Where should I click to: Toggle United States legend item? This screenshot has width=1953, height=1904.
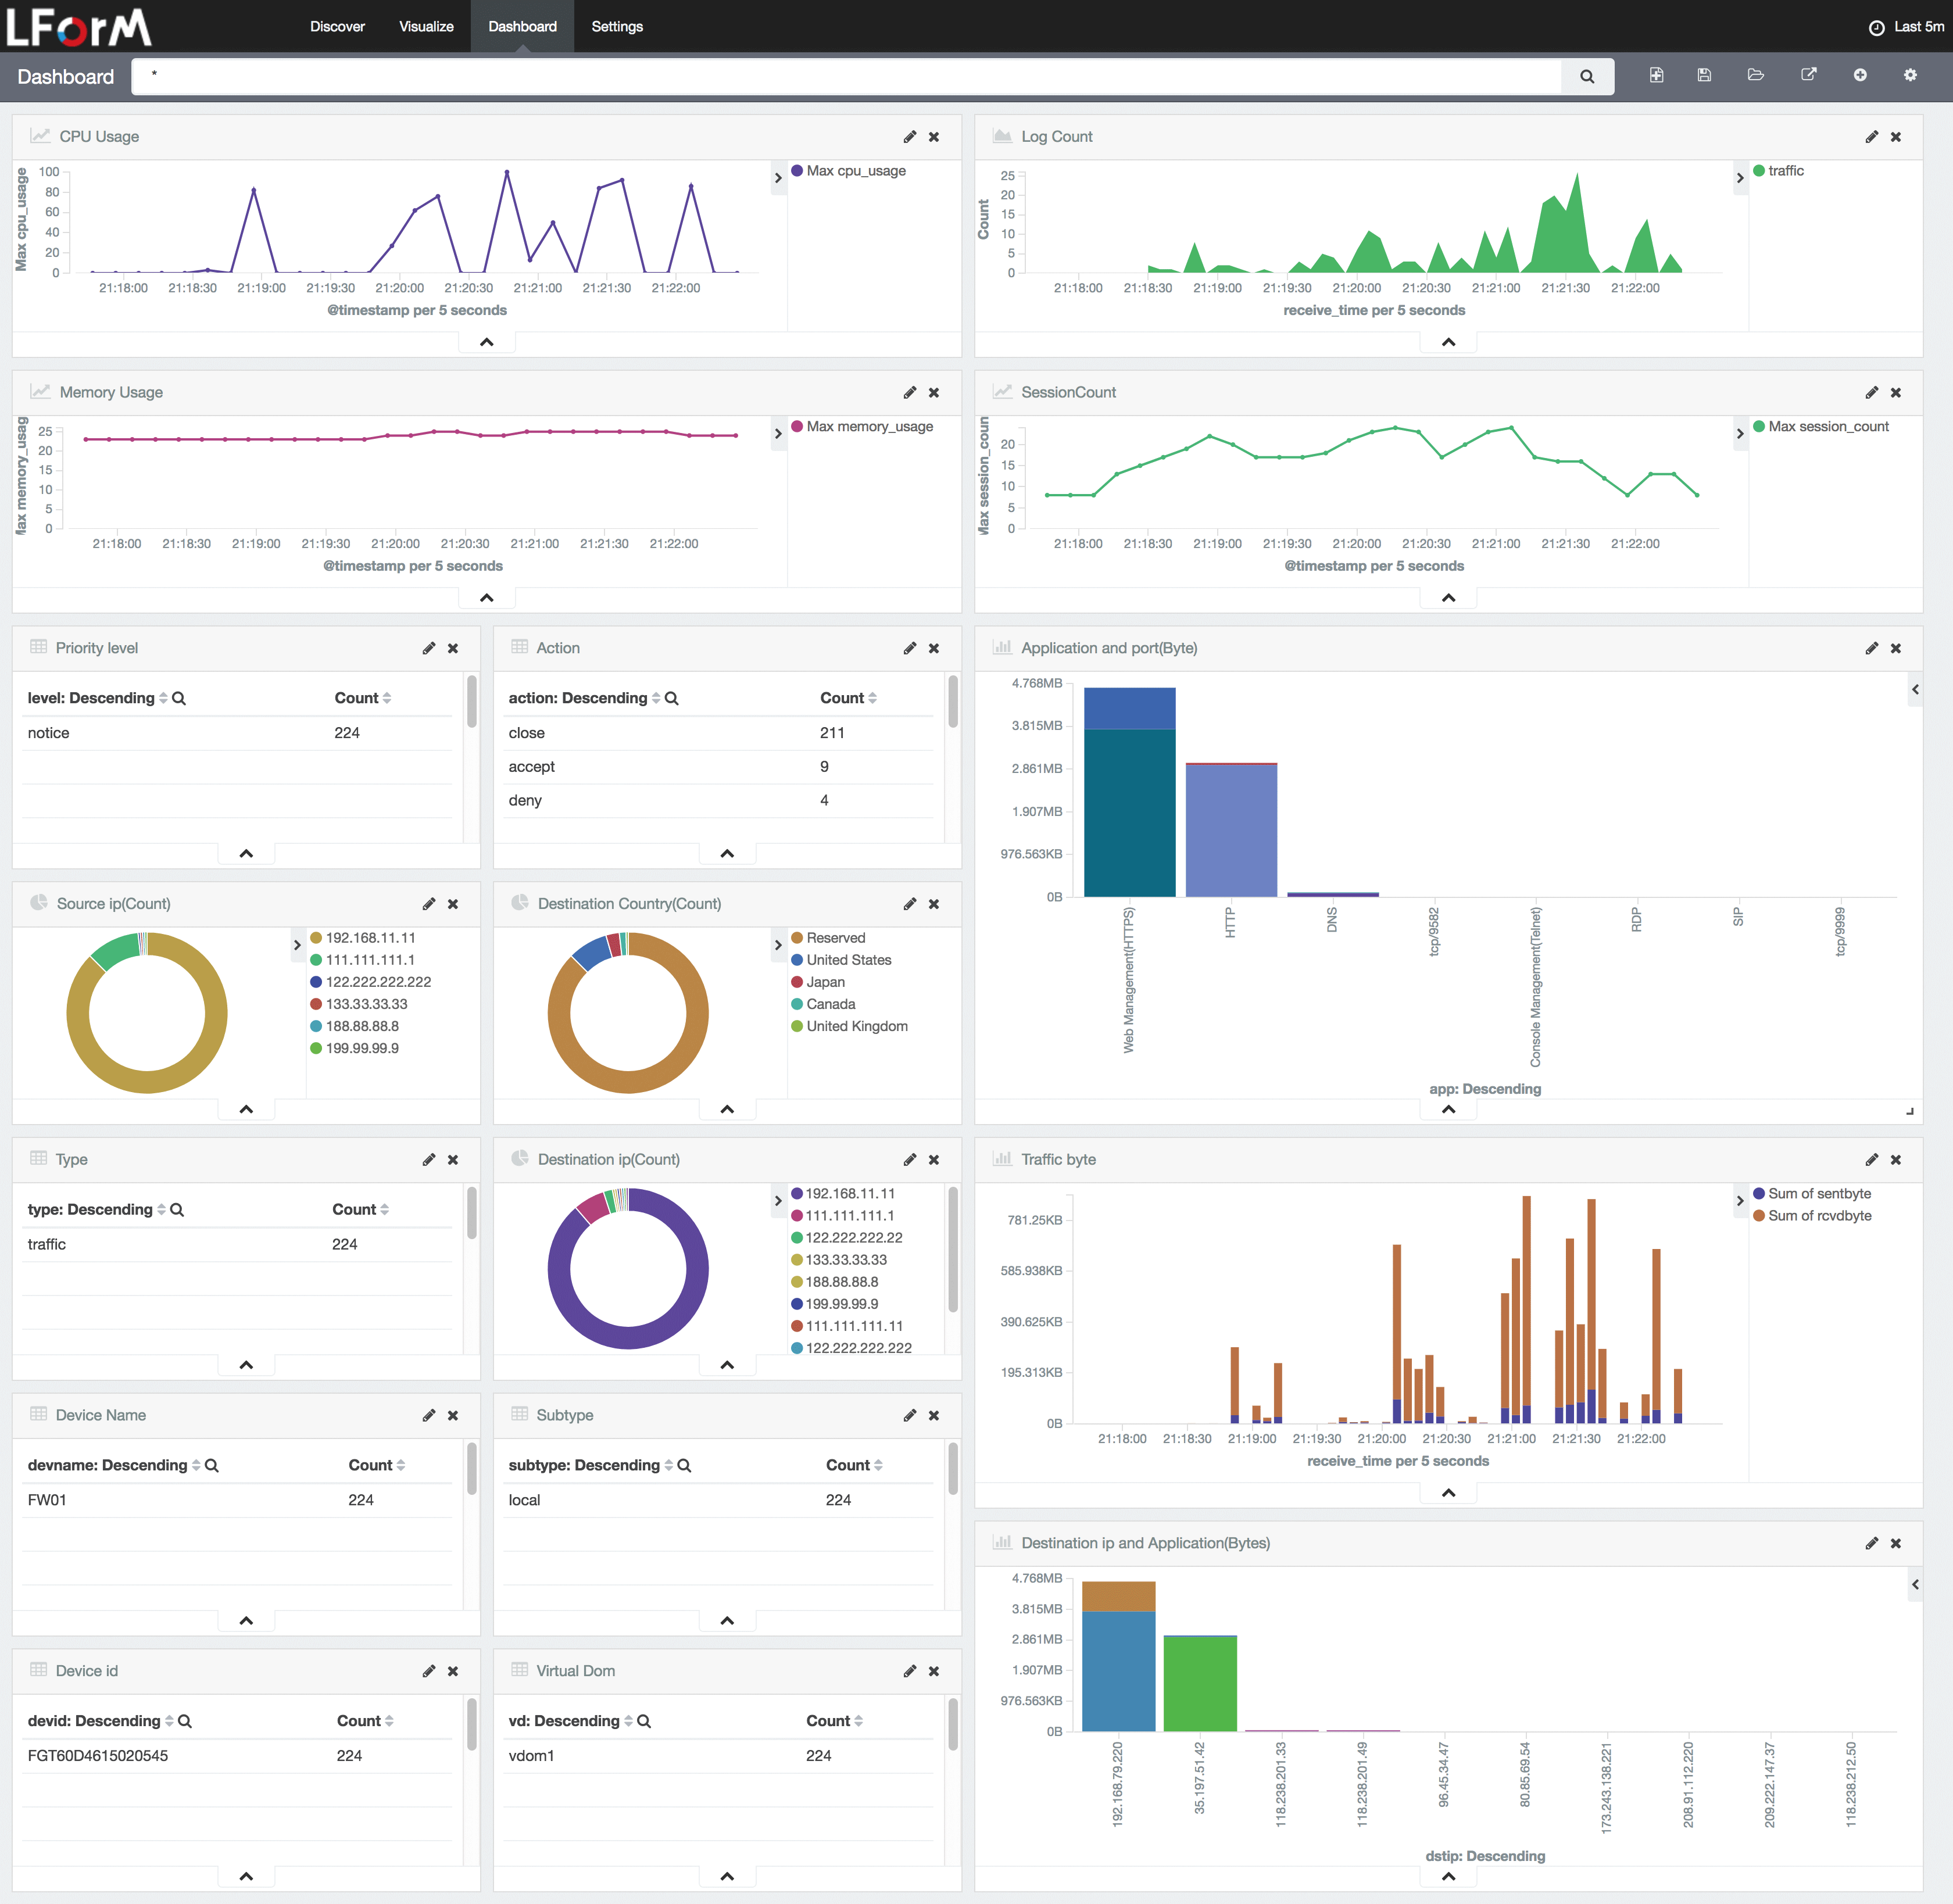848,960
